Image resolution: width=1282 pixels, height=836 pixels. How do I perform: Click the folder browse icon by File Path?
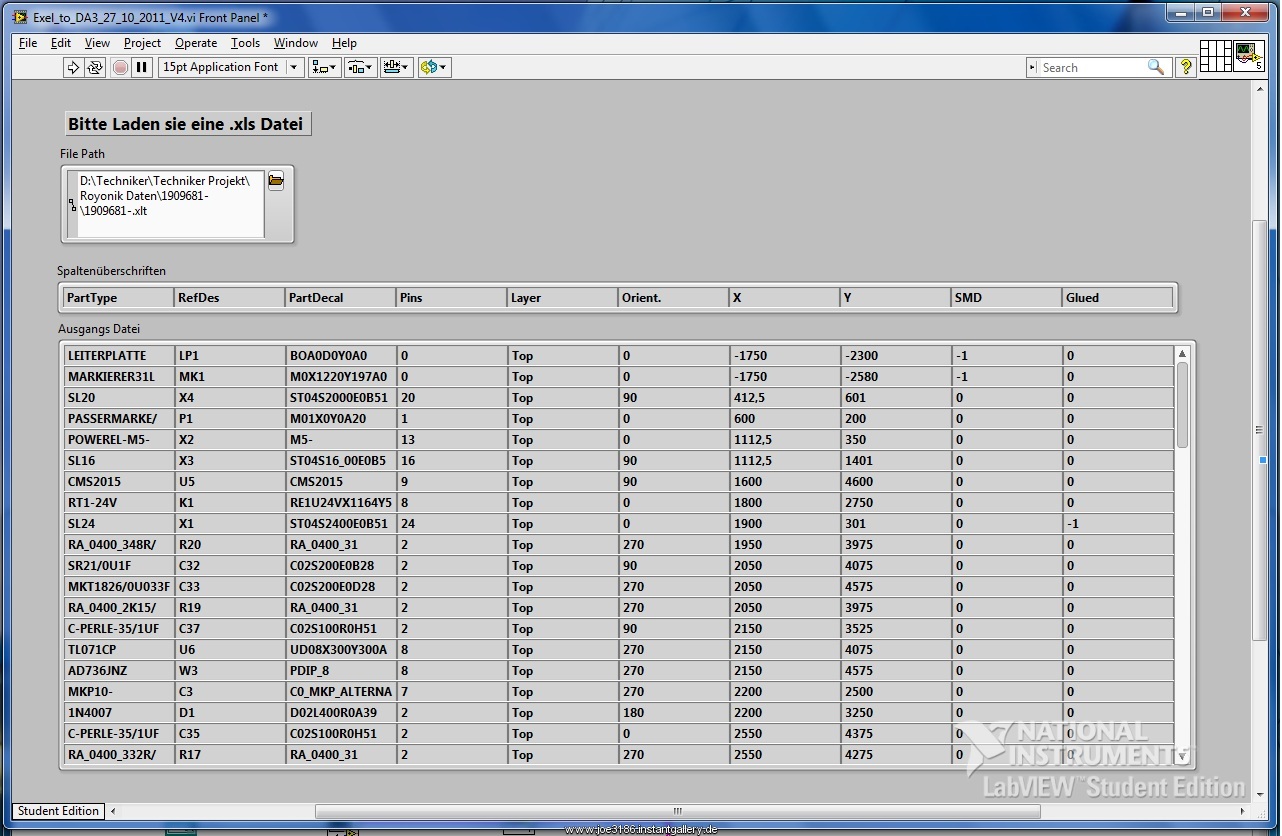[276, 181]
